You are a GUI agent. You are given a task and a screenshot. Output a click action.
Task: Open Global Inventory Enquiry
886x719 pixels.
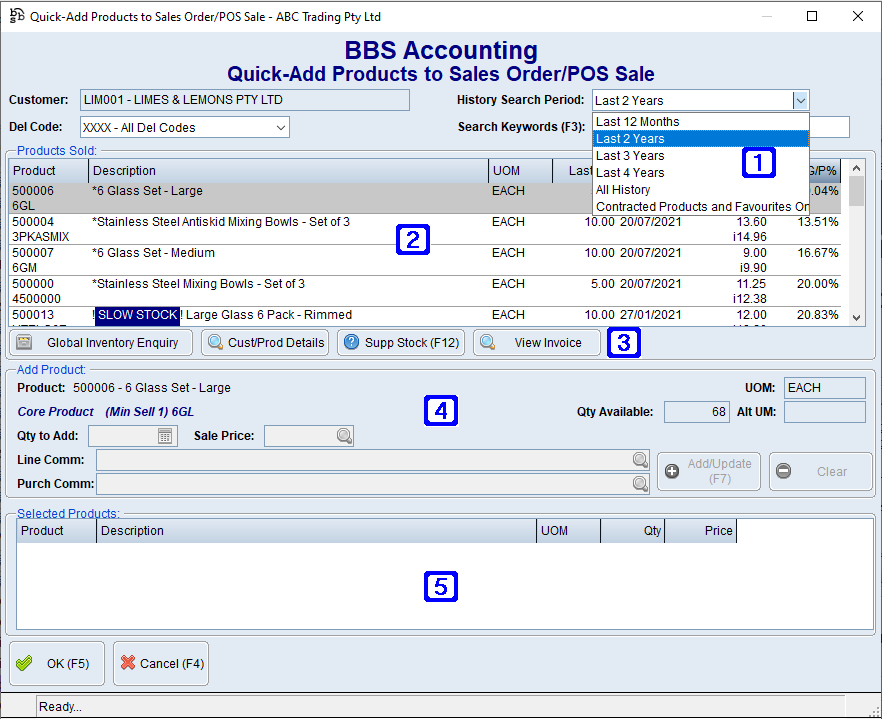(x=100, y=342)
